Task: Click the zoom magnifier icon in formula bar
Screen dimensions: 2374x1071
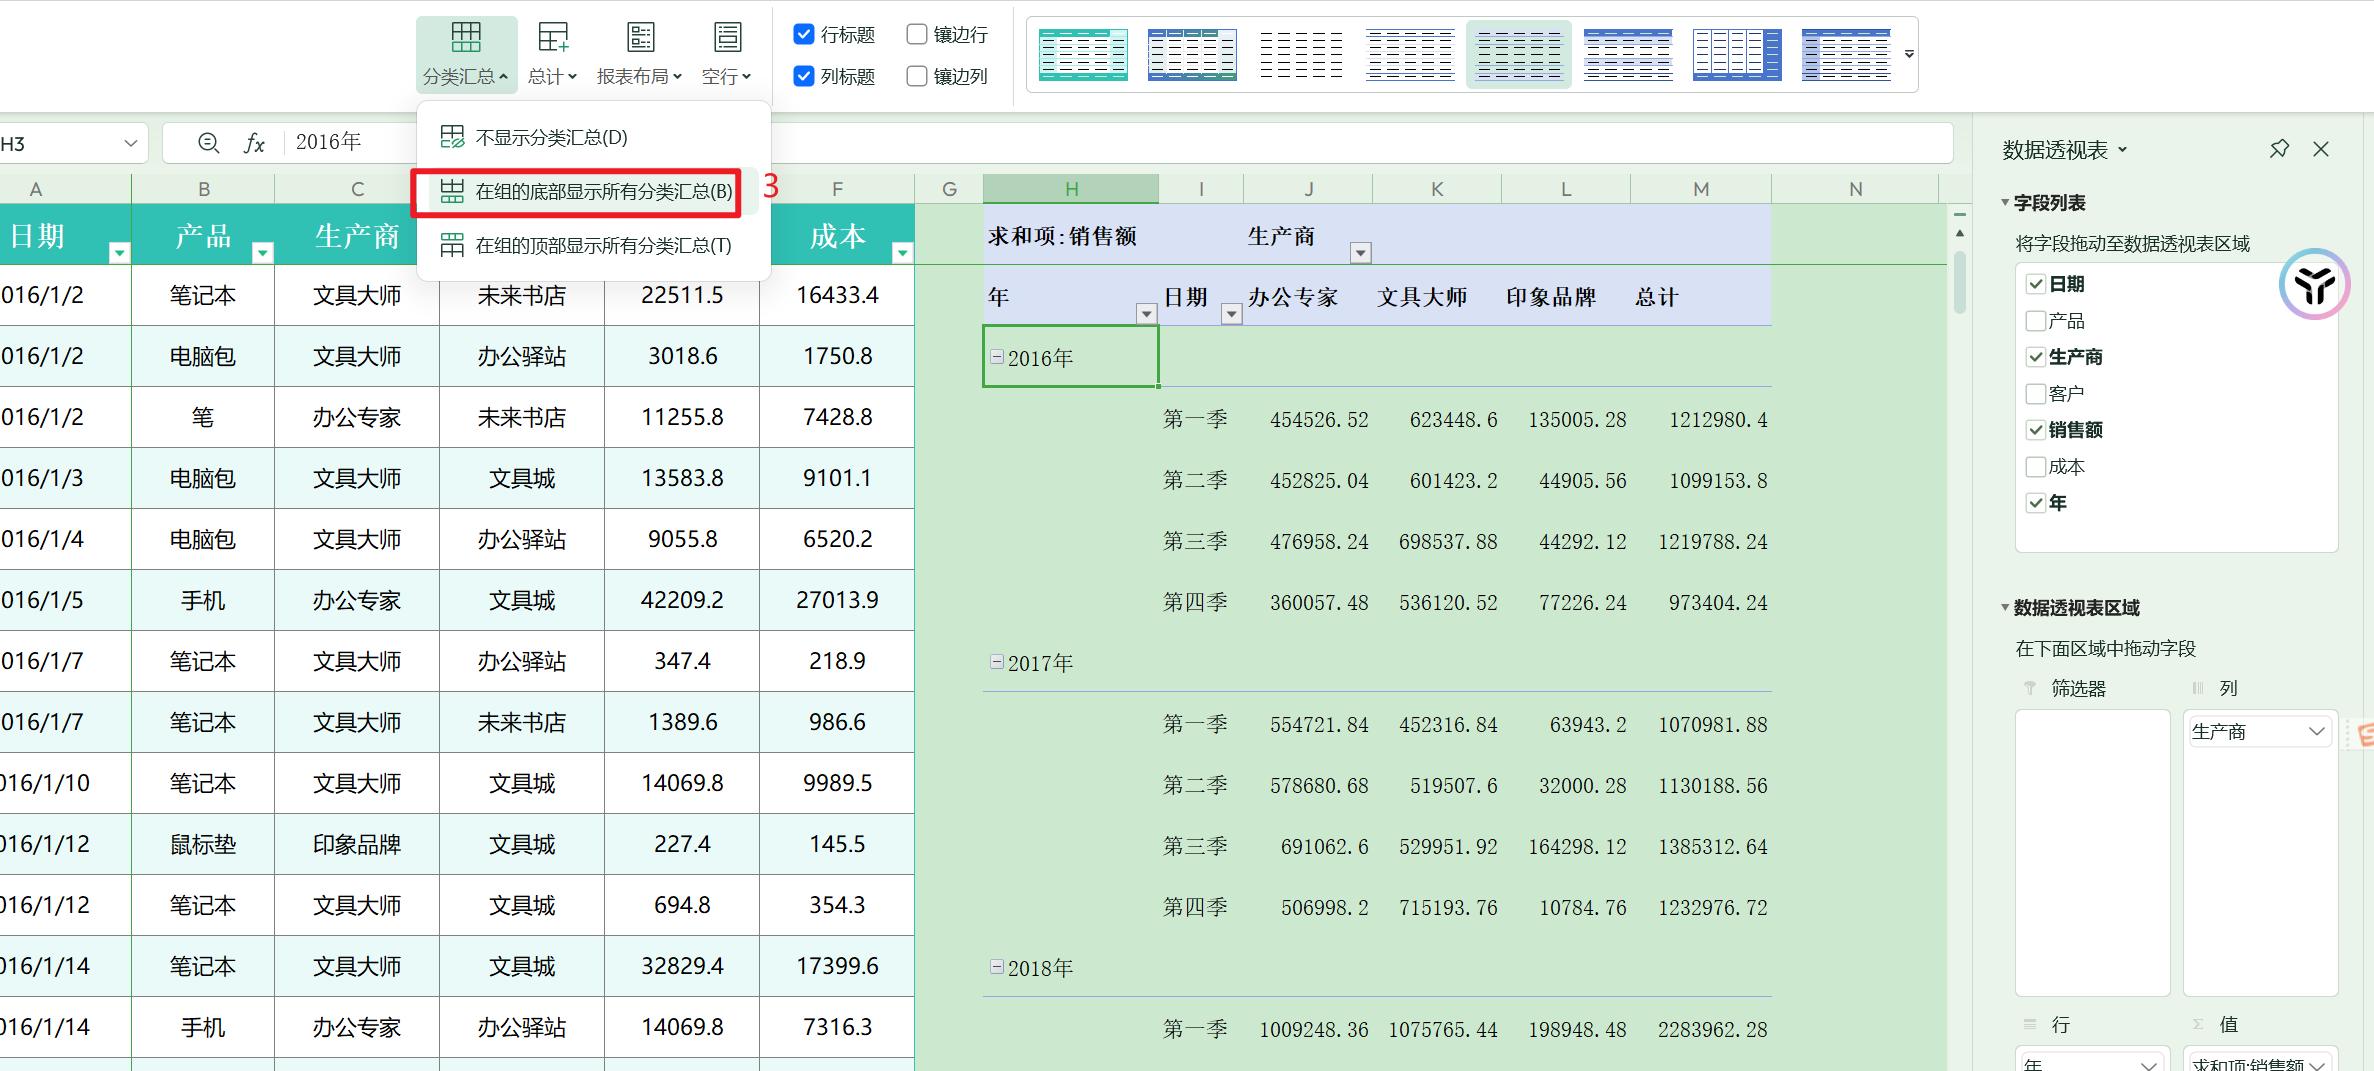Action: click(x=208, y=143)
